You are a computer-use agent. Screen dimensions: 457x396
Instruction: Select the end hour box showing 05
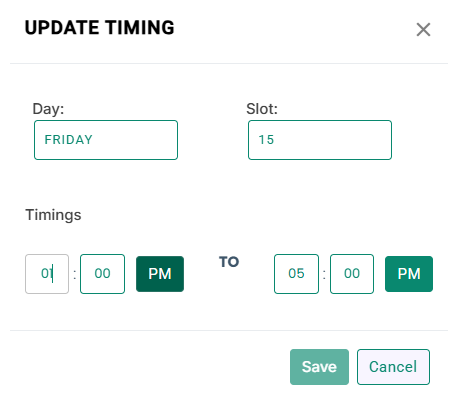point(296,274)
